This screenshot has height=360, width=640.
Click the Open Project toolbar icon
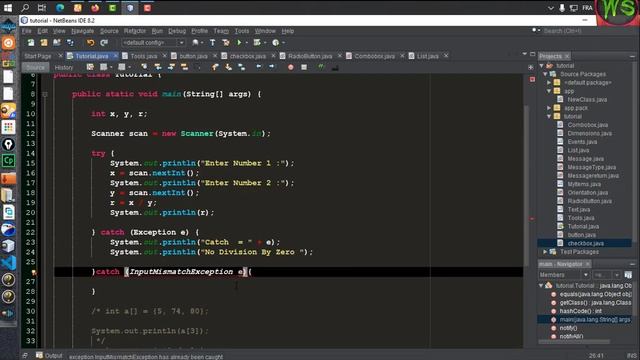[x=57, y=42]
